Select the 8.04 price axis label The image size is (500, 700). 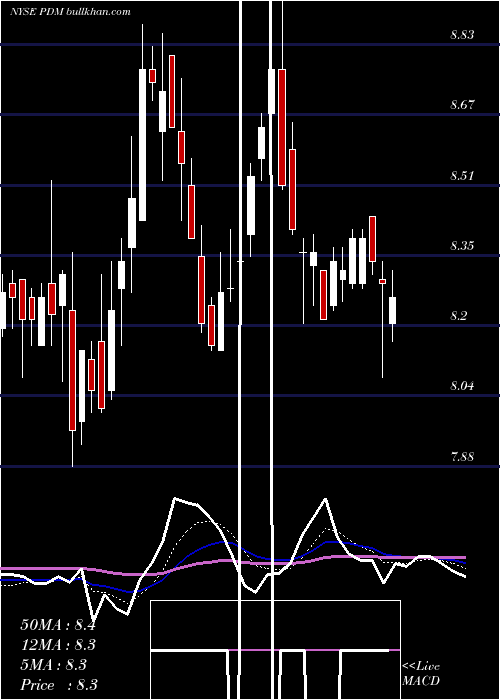462,385
